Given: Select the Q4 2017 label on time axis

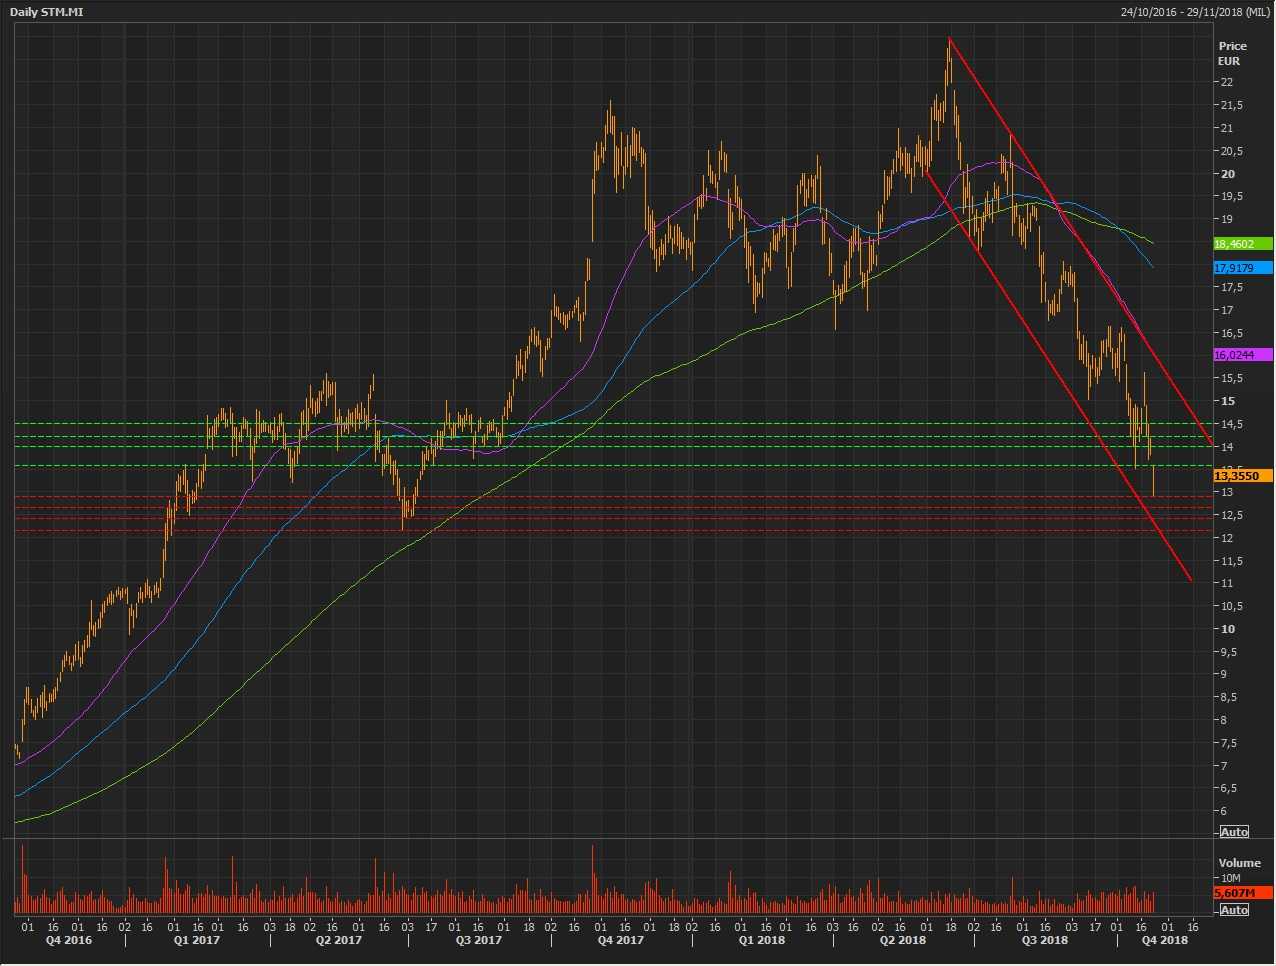Looking at the screenshot, I should 620,940.
